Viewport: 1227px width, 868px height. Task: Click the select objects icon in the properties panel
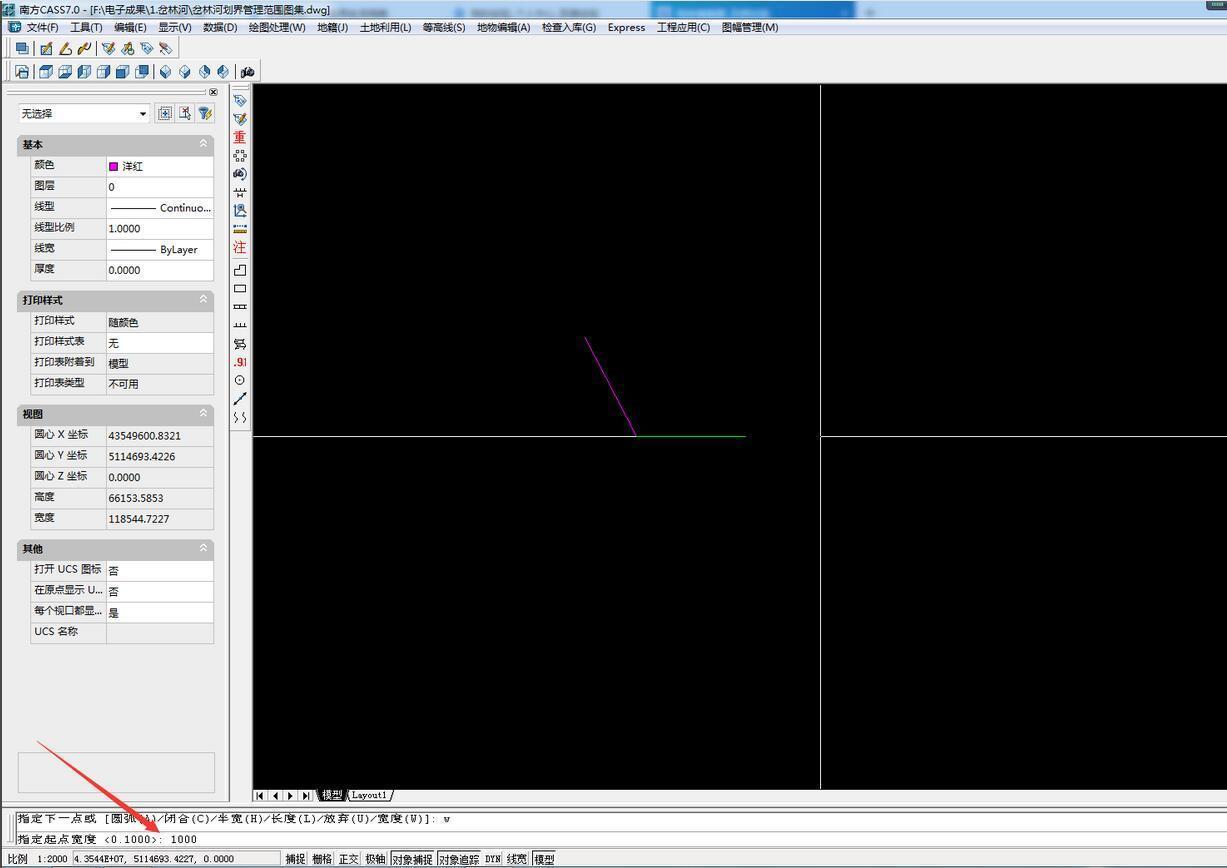185,114
